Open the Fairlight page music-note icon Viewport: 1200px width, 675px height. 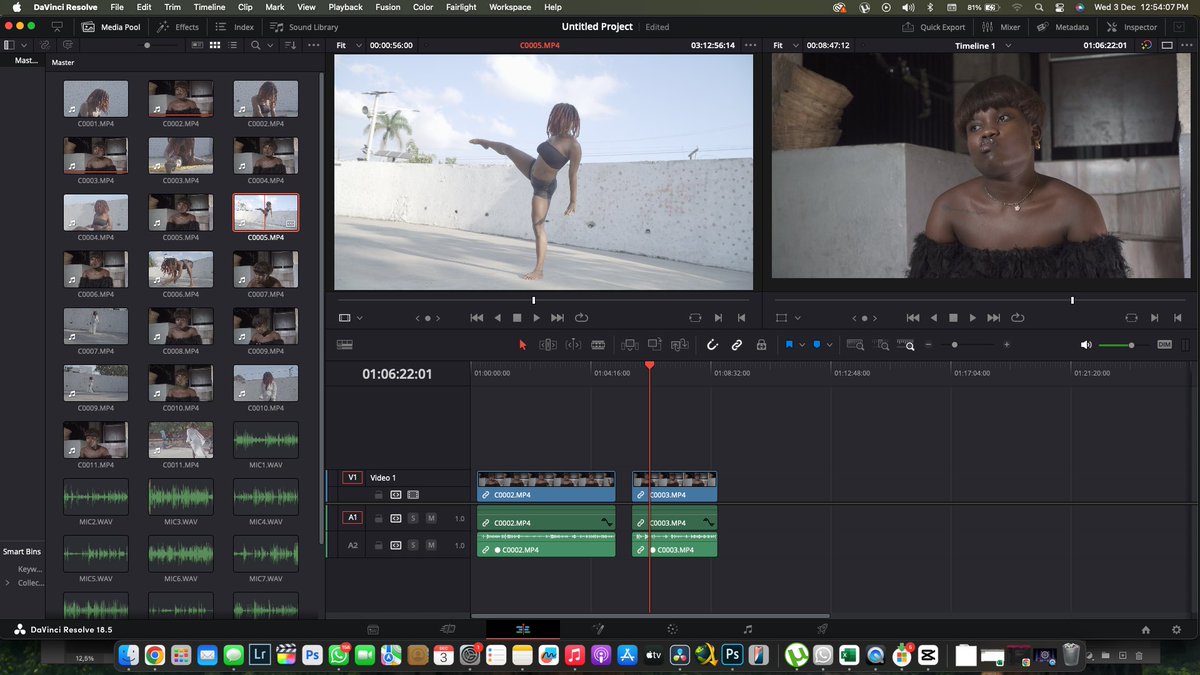tap(747, 629)
